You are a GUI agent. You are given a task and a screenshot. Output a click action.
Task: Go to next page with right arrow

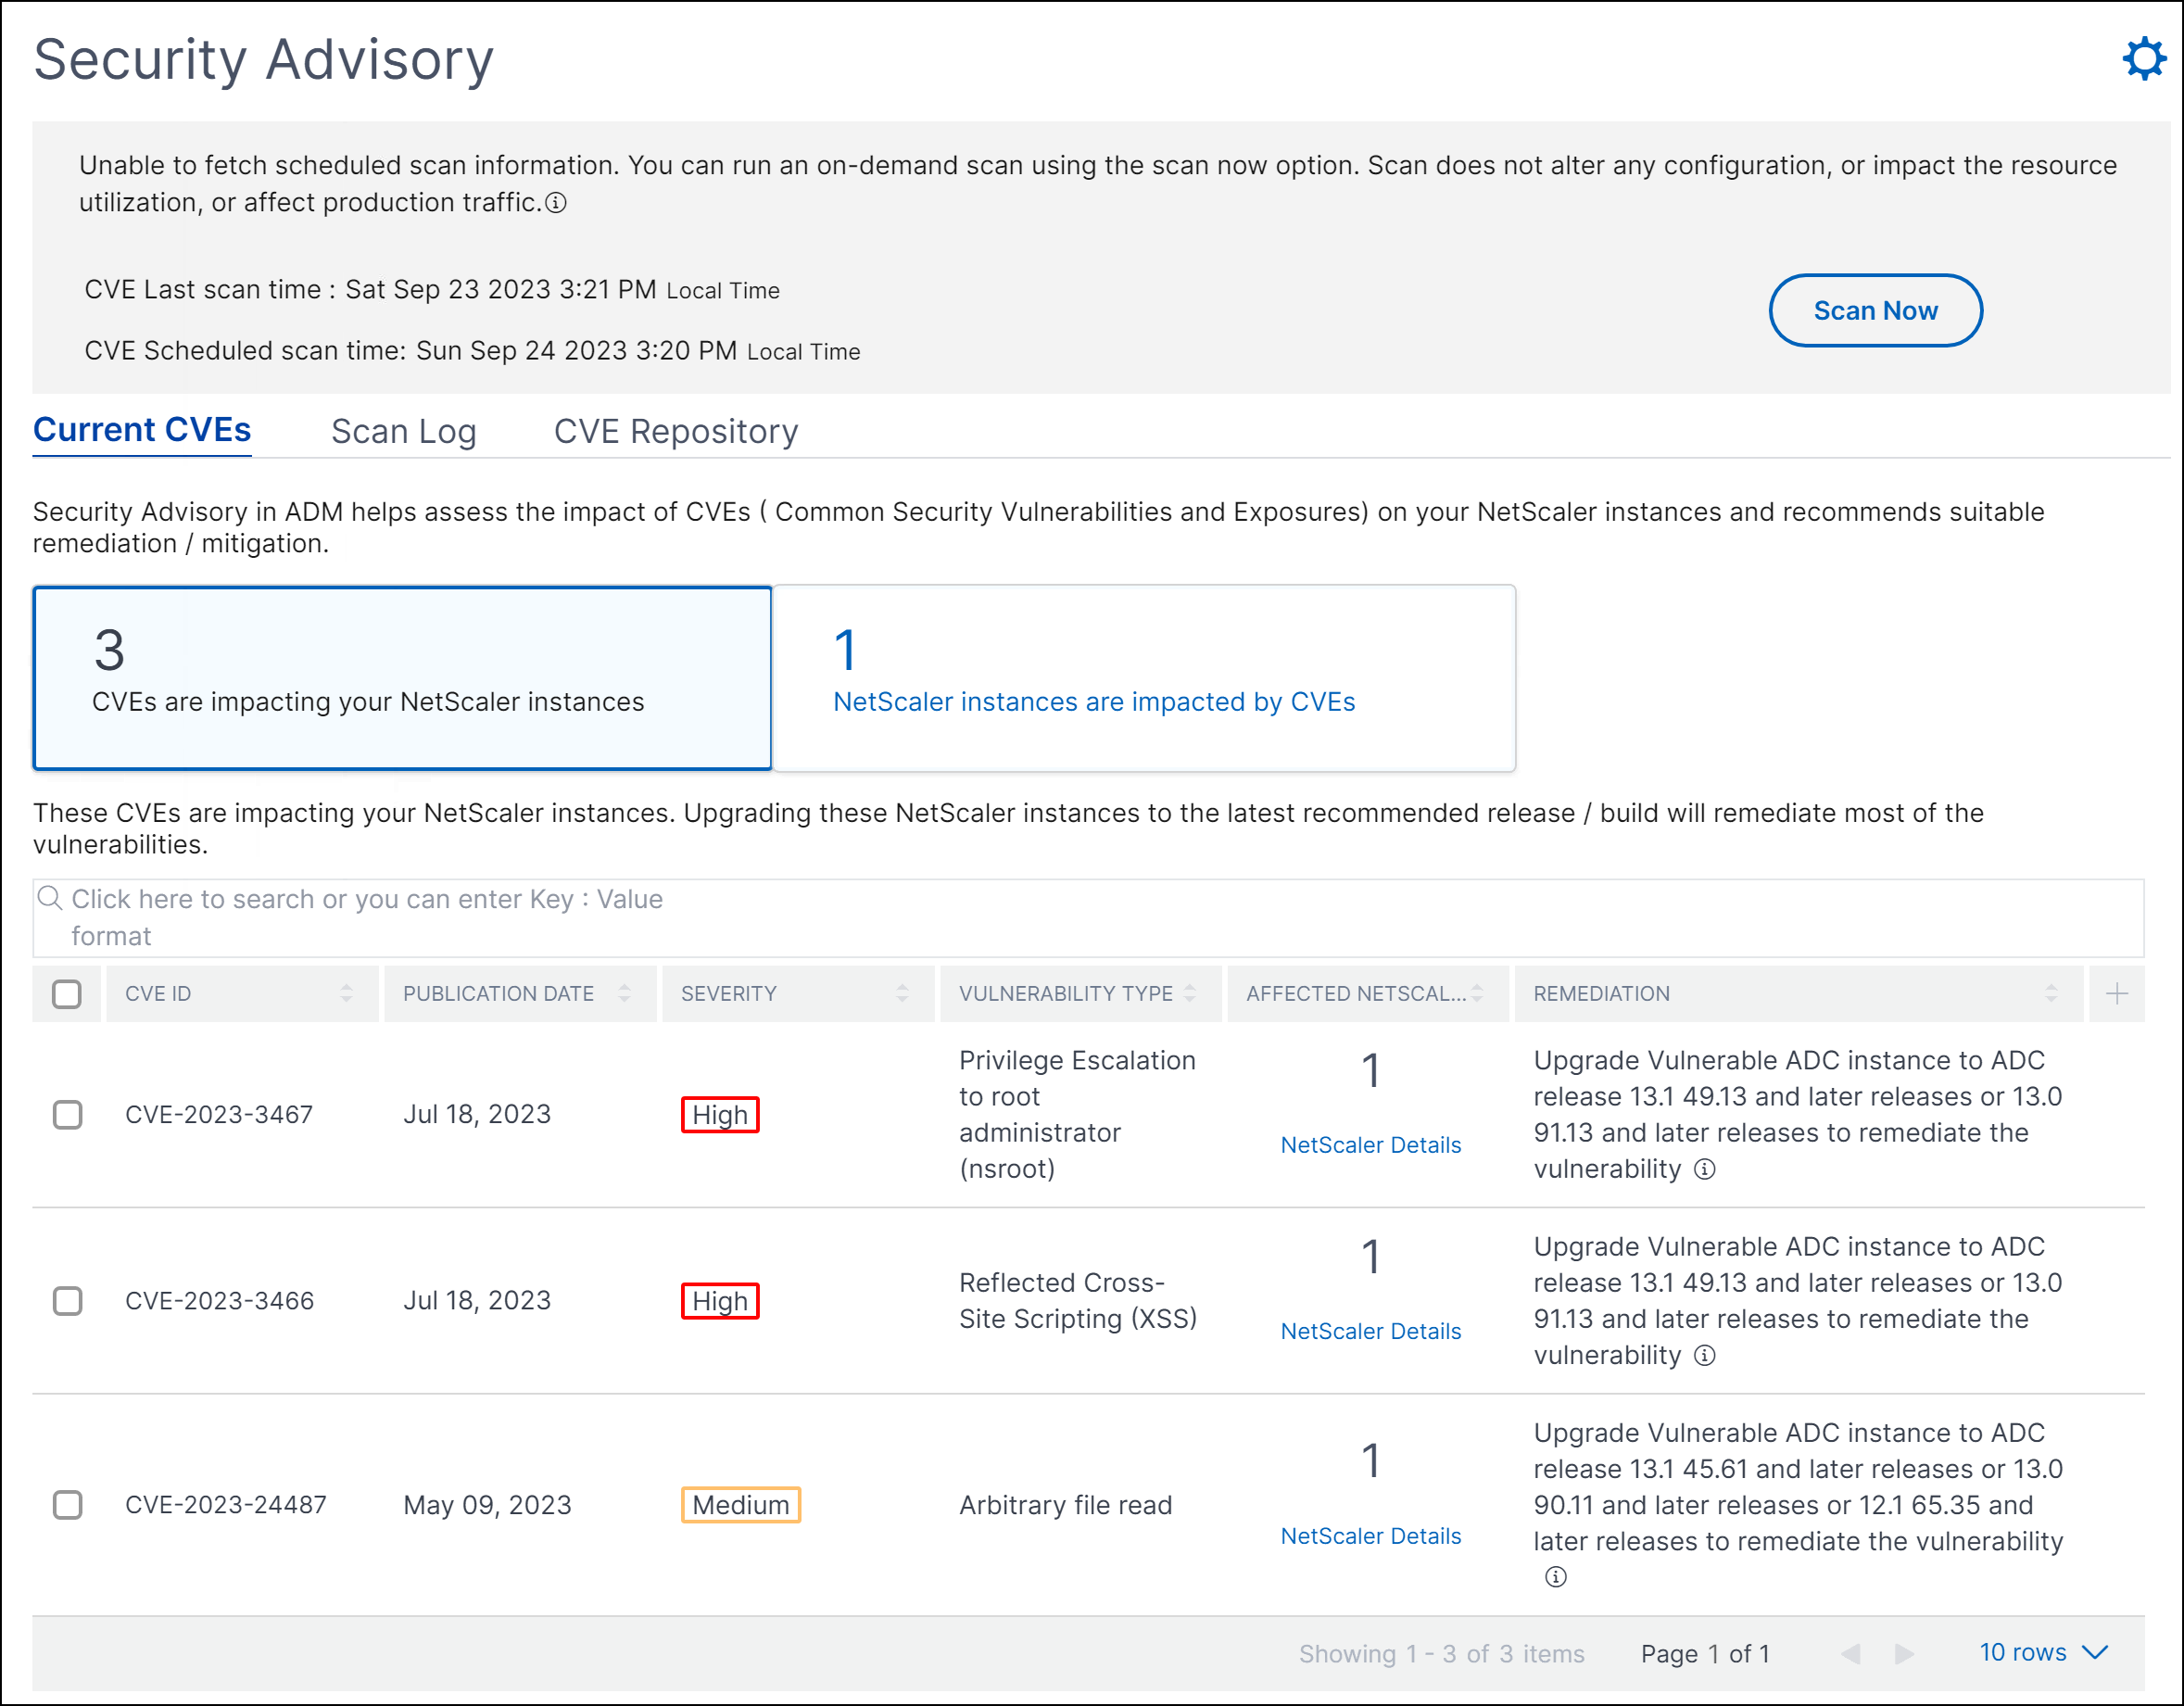[x=1904, y=1654]
